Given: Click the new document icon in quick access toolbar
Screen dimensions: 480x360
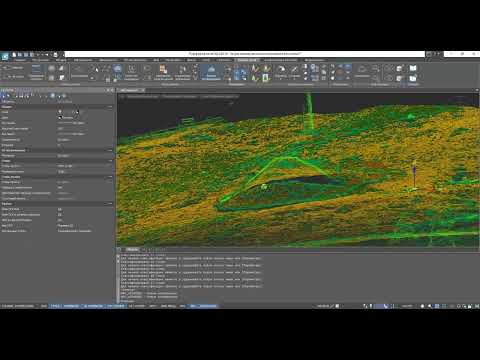Looking at the screenshot, I should [x=14, y=54].
